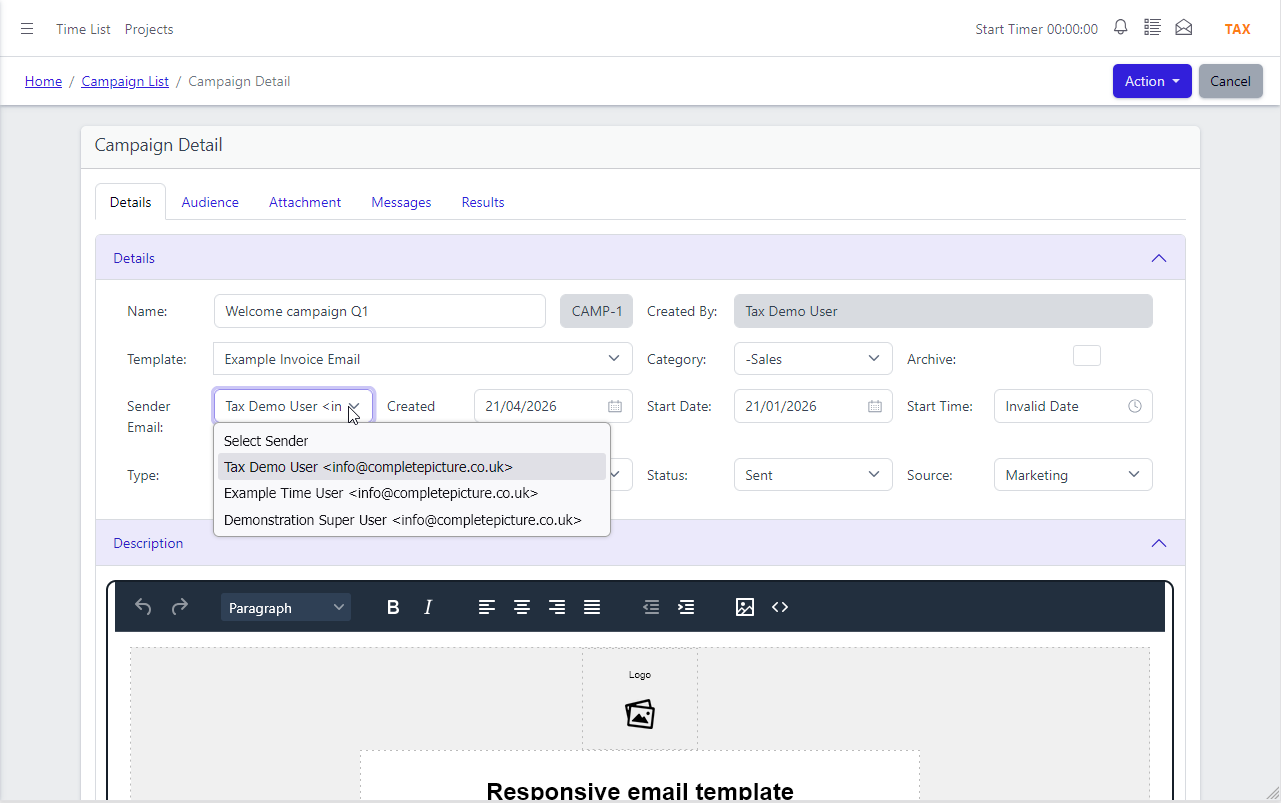Open Start Time clock picker icon
The height and width of the screenshot is (803, 1281).
tap(1135, 406)
